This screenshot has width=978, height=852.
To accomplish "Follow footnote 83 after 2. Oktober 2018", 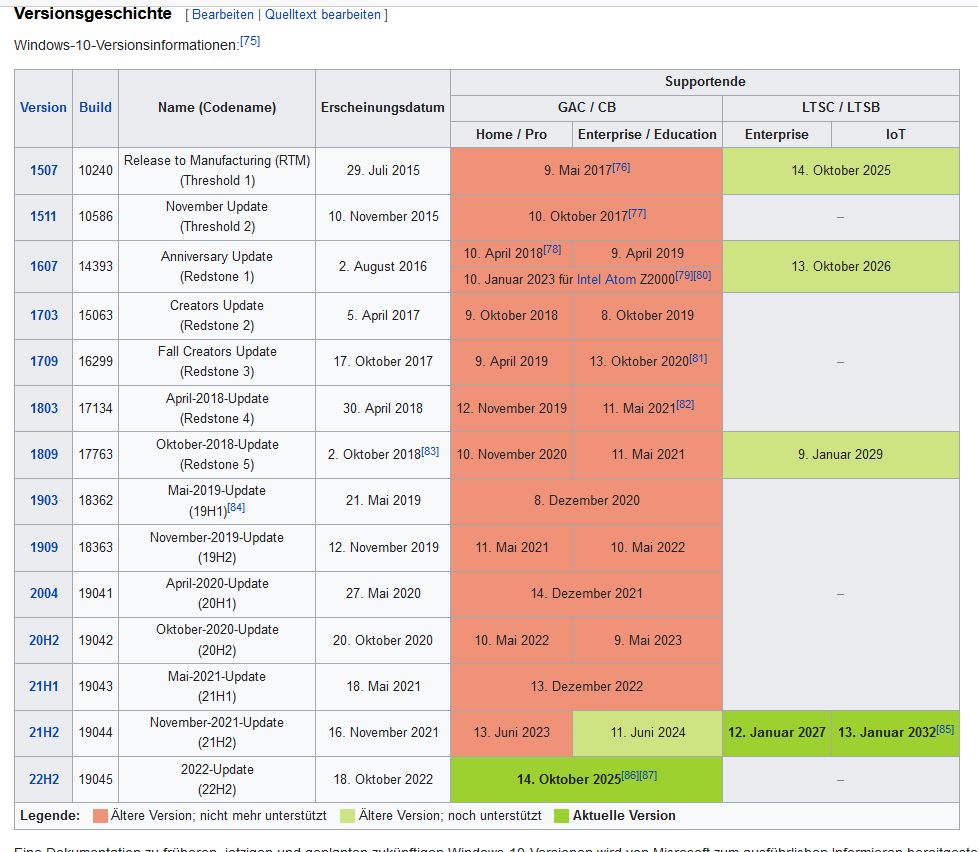I will pos(430,451).
